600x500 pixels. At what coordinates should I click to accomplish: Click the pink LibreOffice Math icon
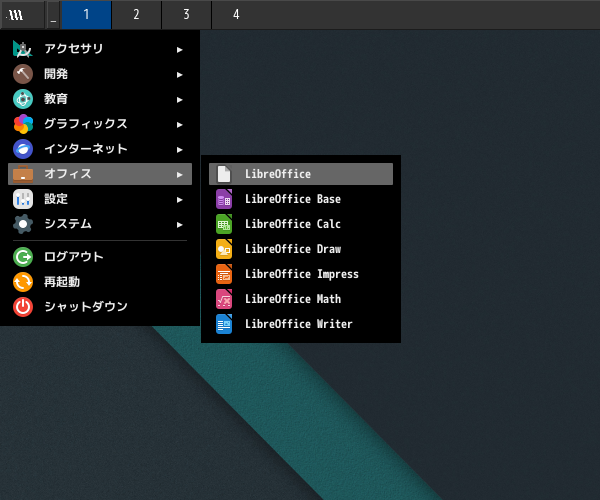point(224,299)
